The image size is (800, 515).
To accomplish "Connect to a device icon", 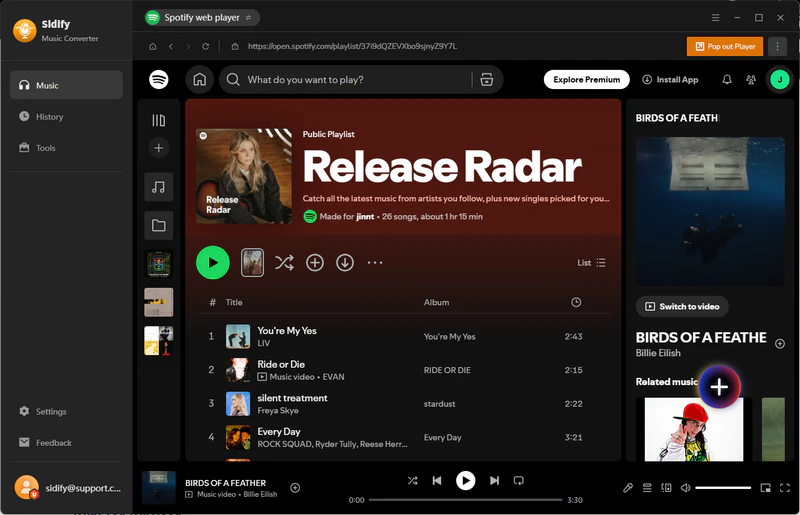I will click(x=666, y=488).
